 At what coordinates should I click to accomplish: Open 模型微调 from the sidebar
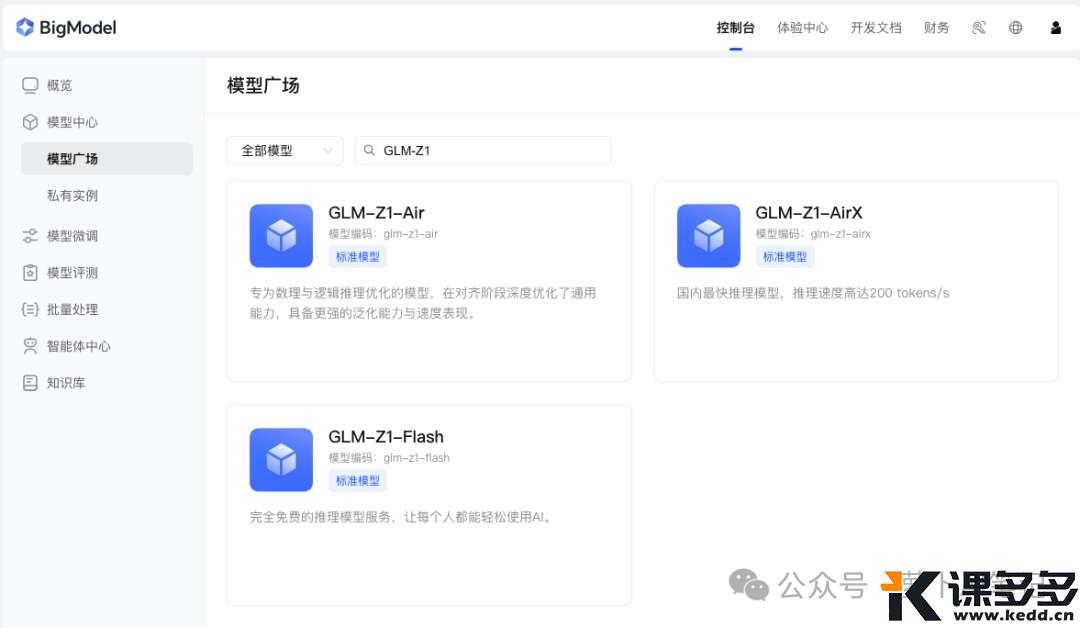(72, 236)
